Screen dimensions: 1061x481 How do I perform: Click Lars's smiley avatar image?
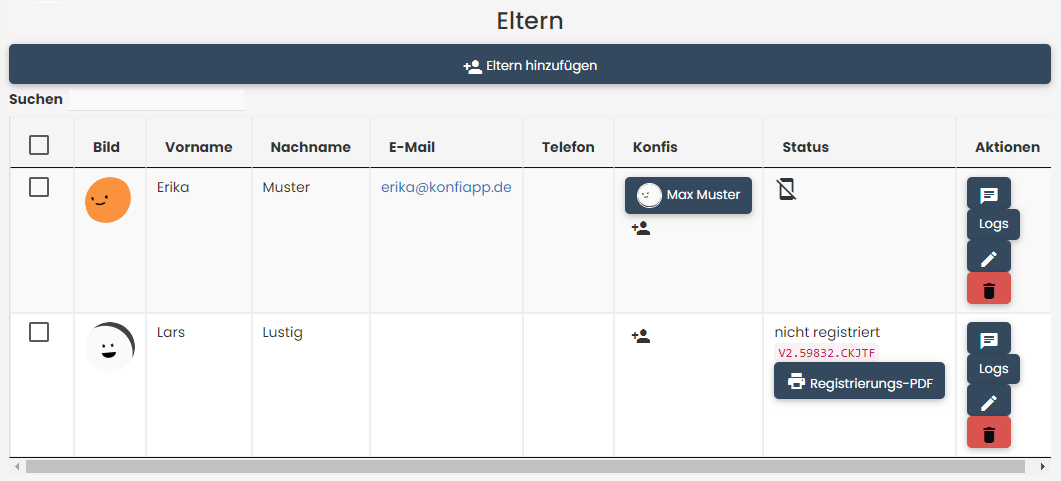click(110, 346)
